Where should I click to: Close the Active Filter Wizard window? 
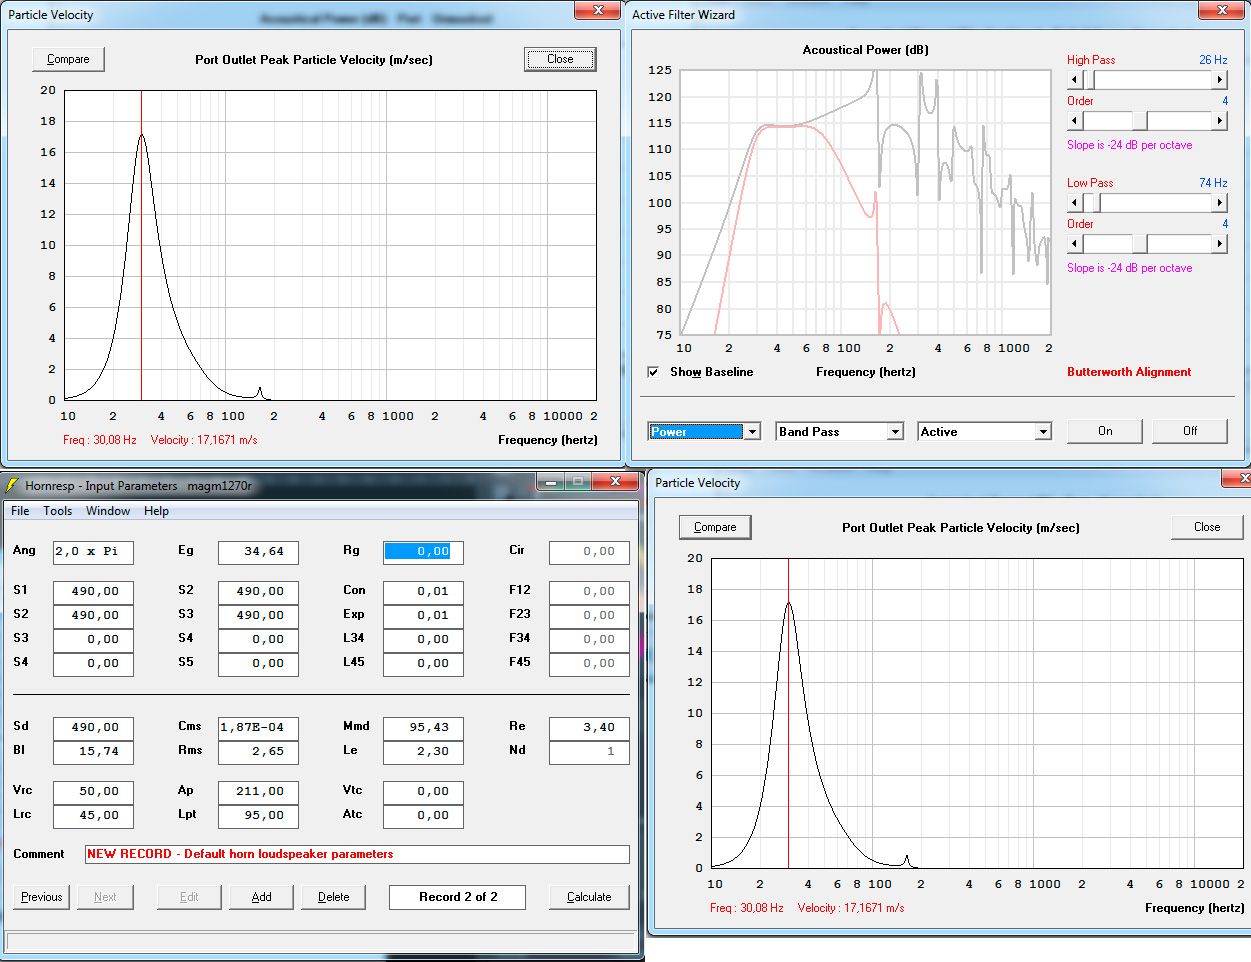1220,11
